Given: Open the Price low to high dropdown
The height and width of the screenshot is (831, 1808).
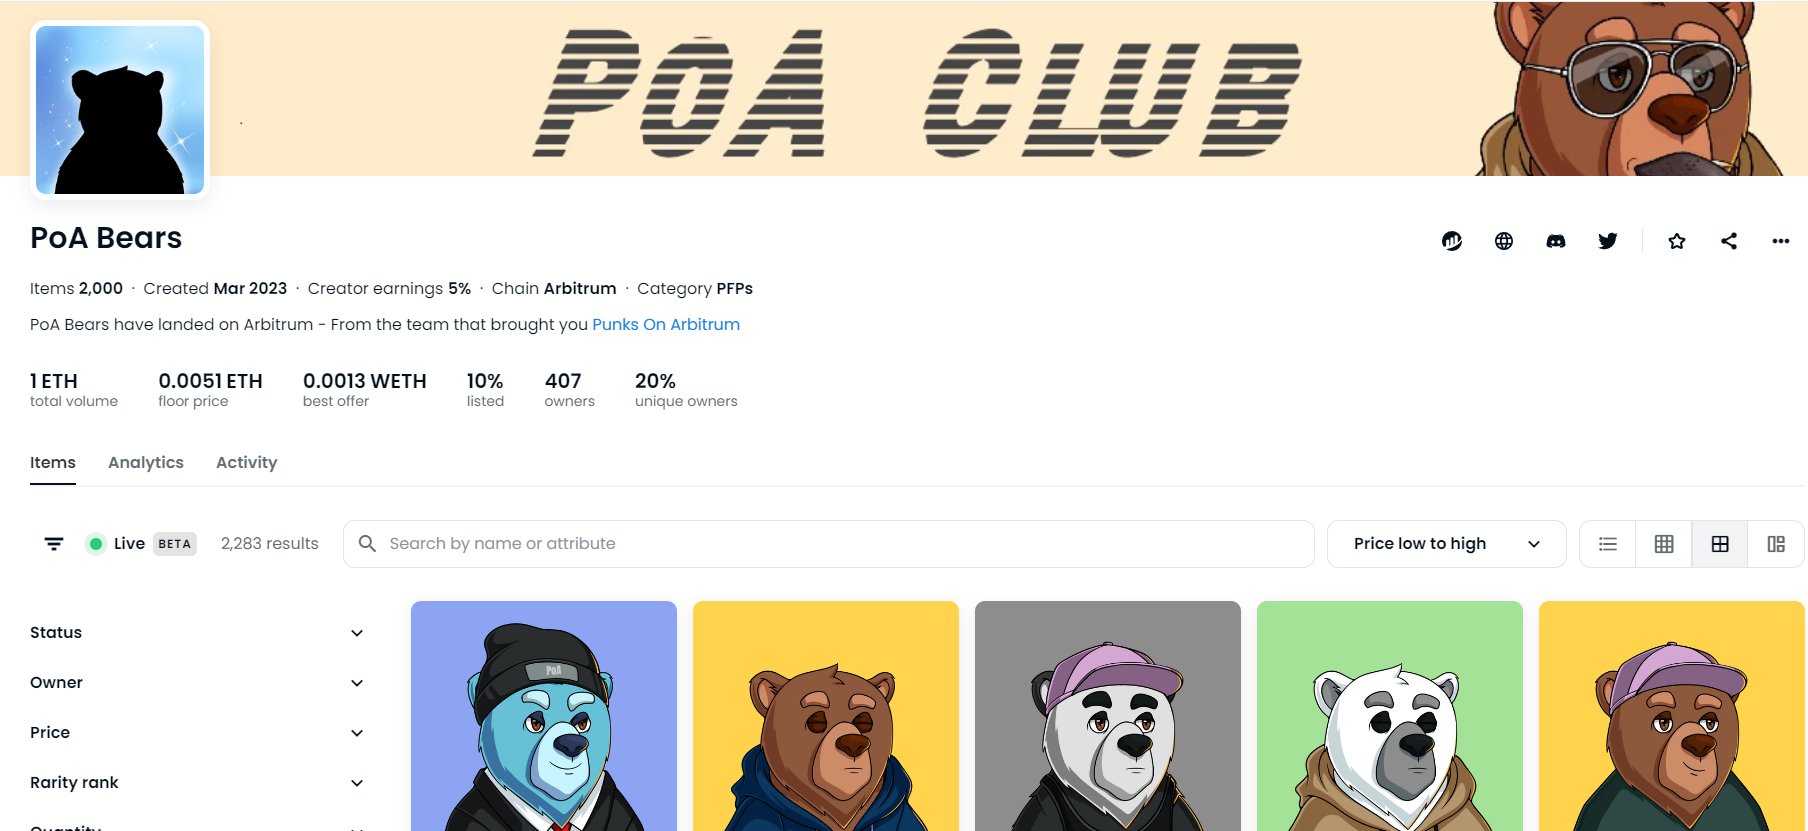Looking at the screenshot, I should 1446,544.
